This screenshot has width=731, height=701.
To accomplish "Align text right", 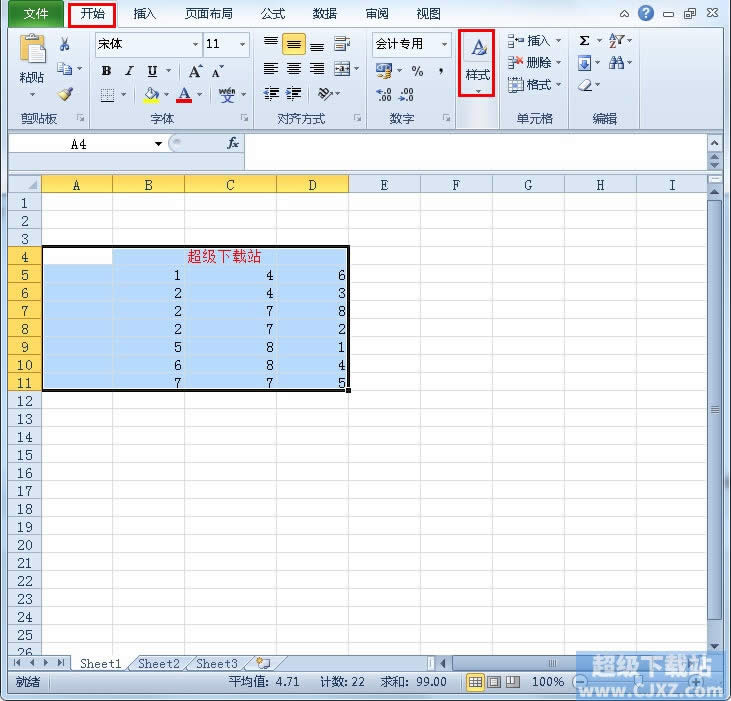I will 317,69.
